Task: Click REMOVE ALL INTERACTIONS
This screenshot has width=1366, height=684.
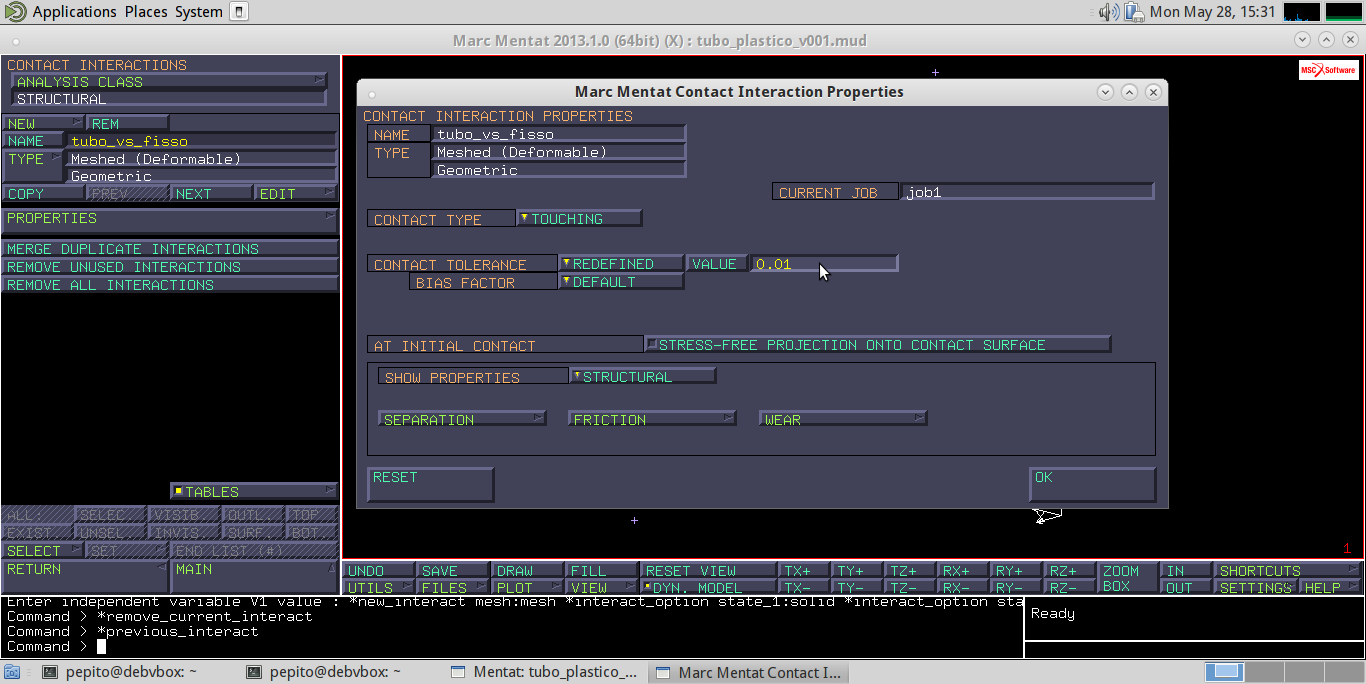Action: click(x=170, y=284)
